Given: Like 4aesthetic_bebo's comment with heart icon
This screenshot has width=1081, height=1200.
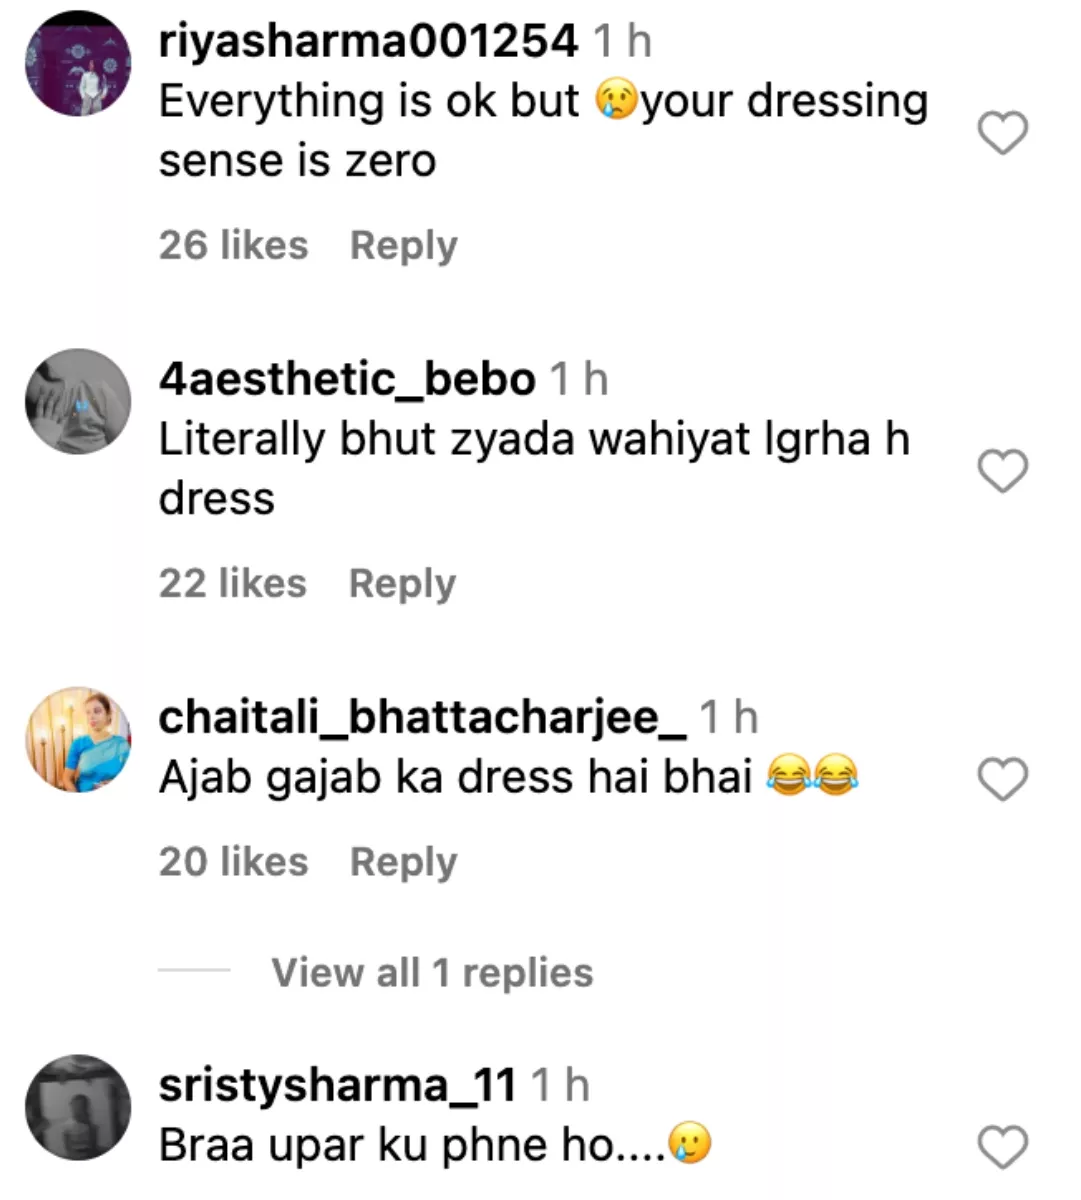Looking at the screenshot, I should [1002, 471].
